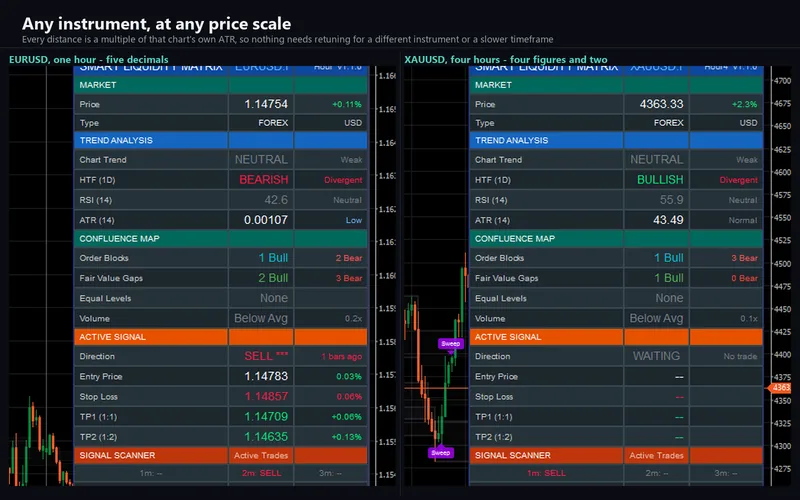
Task: Click the EURUSD panel's CONFLUENCE MAP header
Action: [220, 239]
